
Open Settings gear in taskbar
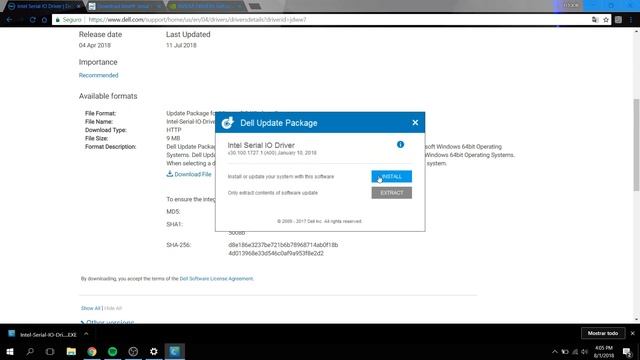153,351
